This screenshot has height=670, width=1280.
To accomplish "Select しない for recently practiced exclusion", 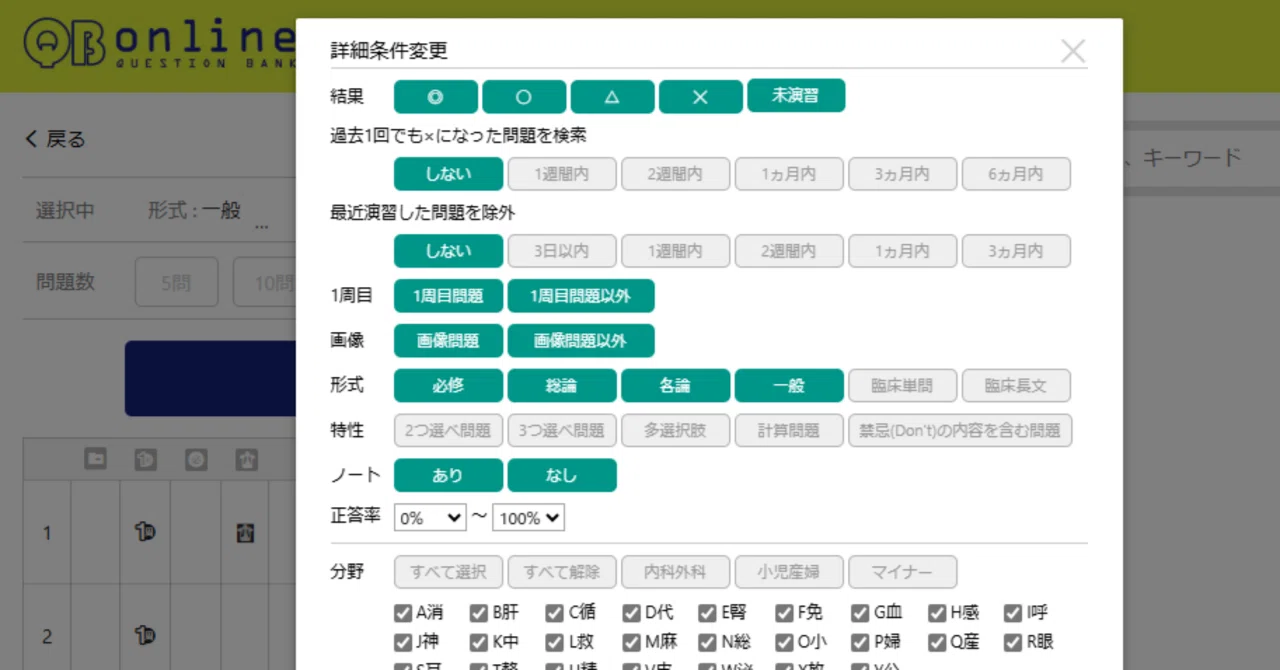I will (448, 251).
